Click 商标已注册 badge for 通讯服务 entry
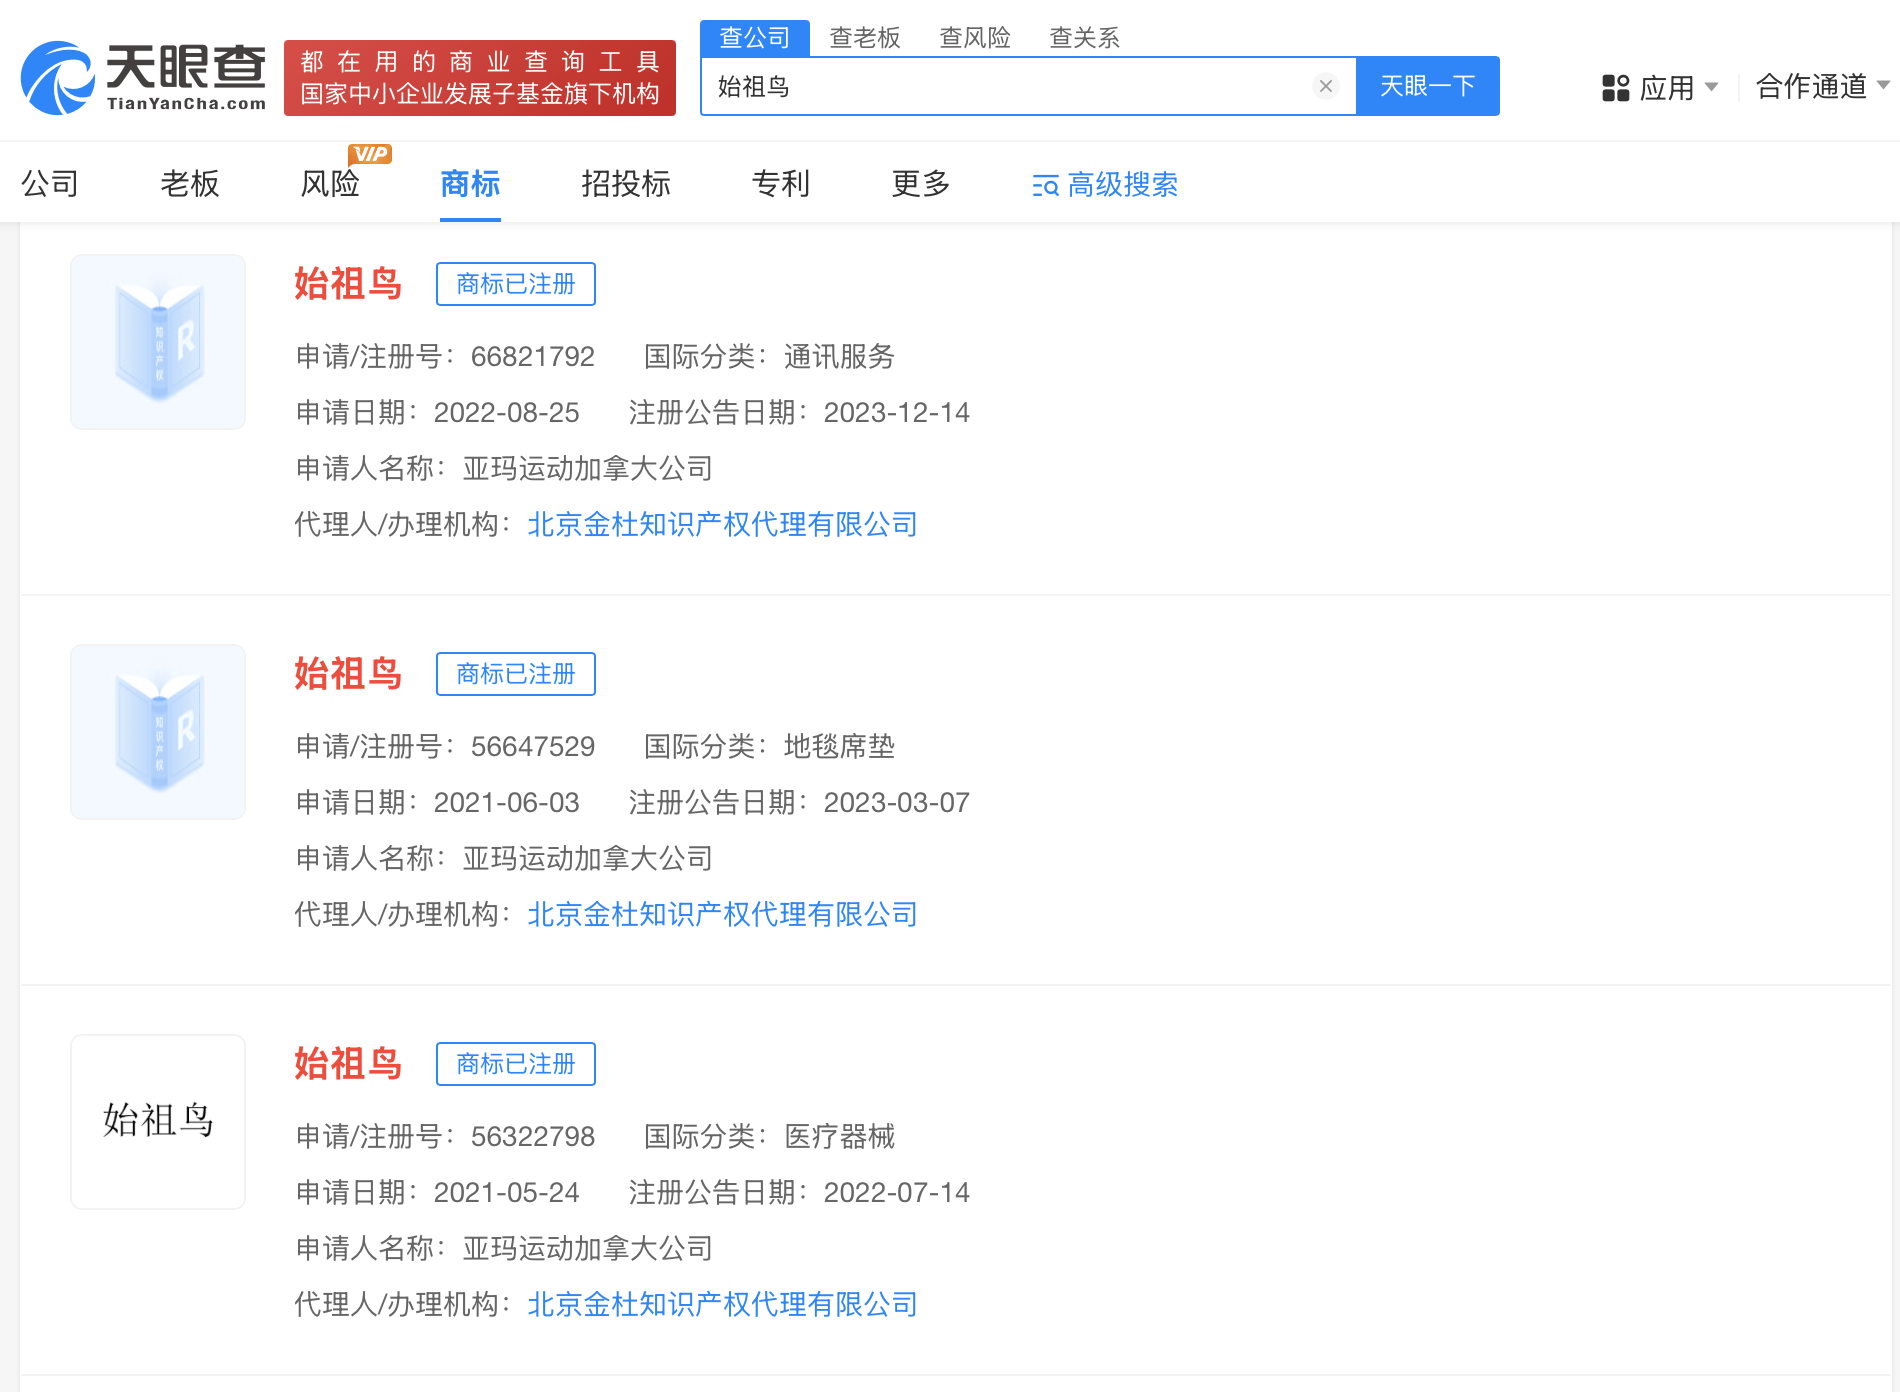 click(x=516, y=284)
